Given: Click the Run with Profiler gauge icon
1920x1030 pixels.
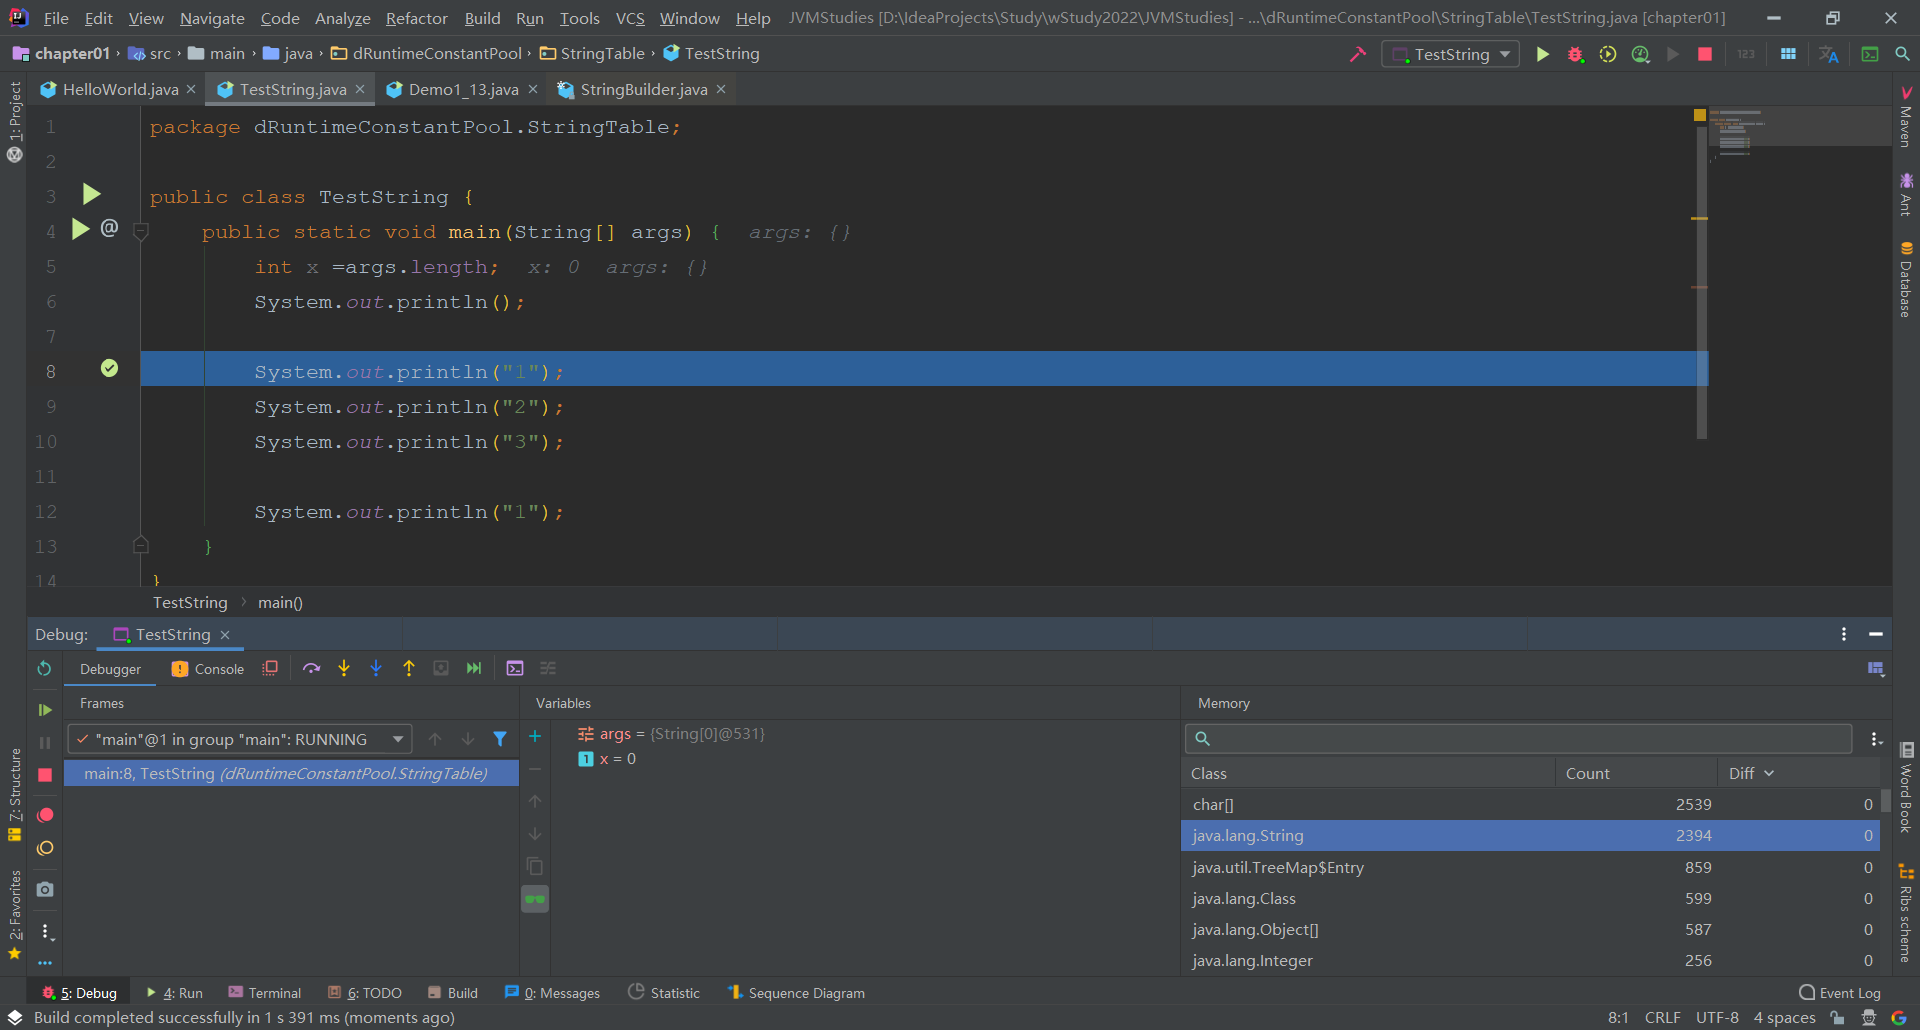Looking at the screenshot, I should pyautogui.click(x=1640, y=54).
